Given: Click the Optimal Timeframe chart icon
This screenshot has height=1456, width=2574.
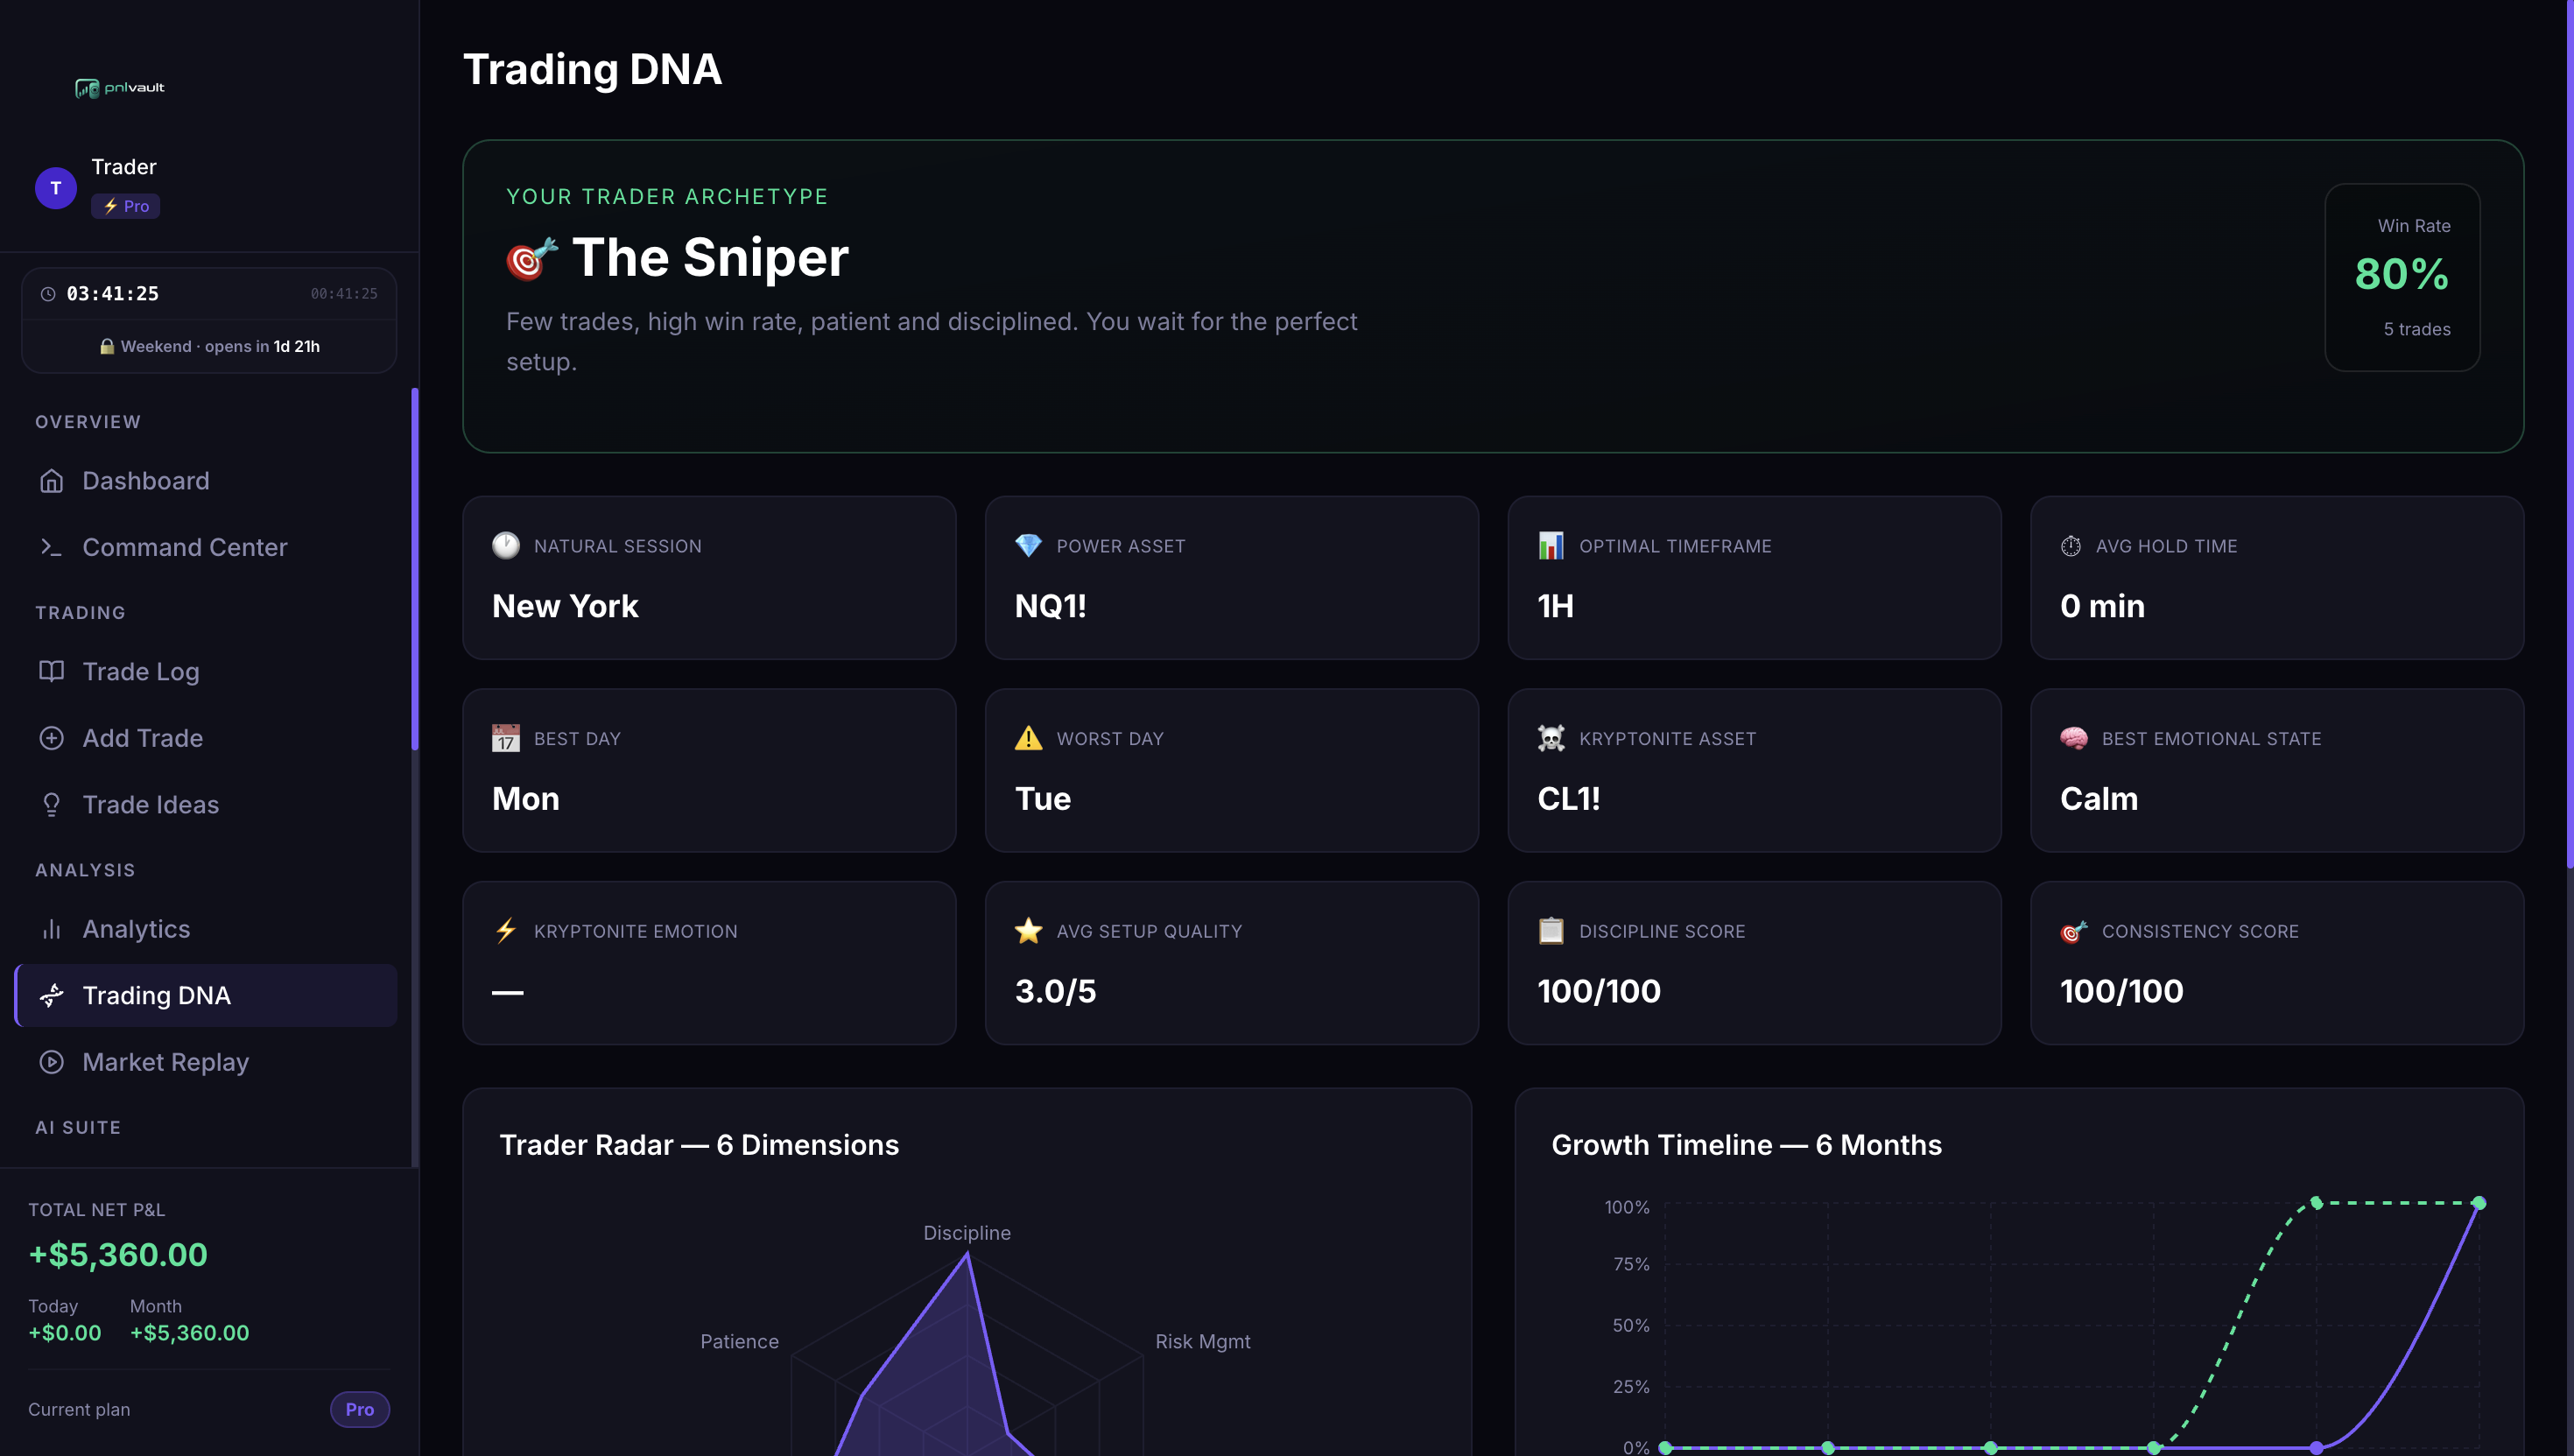Looking at the screenshot, I should point(1551,545).
